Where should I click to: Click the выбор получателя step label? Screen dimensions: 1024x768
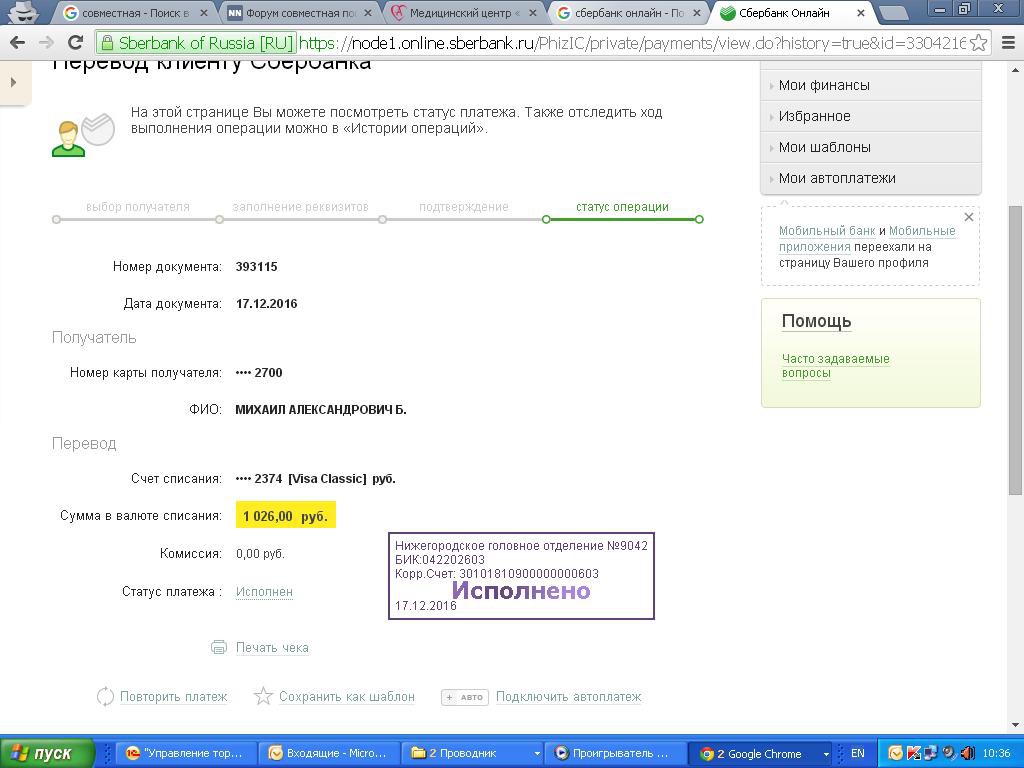pos(138,207)
